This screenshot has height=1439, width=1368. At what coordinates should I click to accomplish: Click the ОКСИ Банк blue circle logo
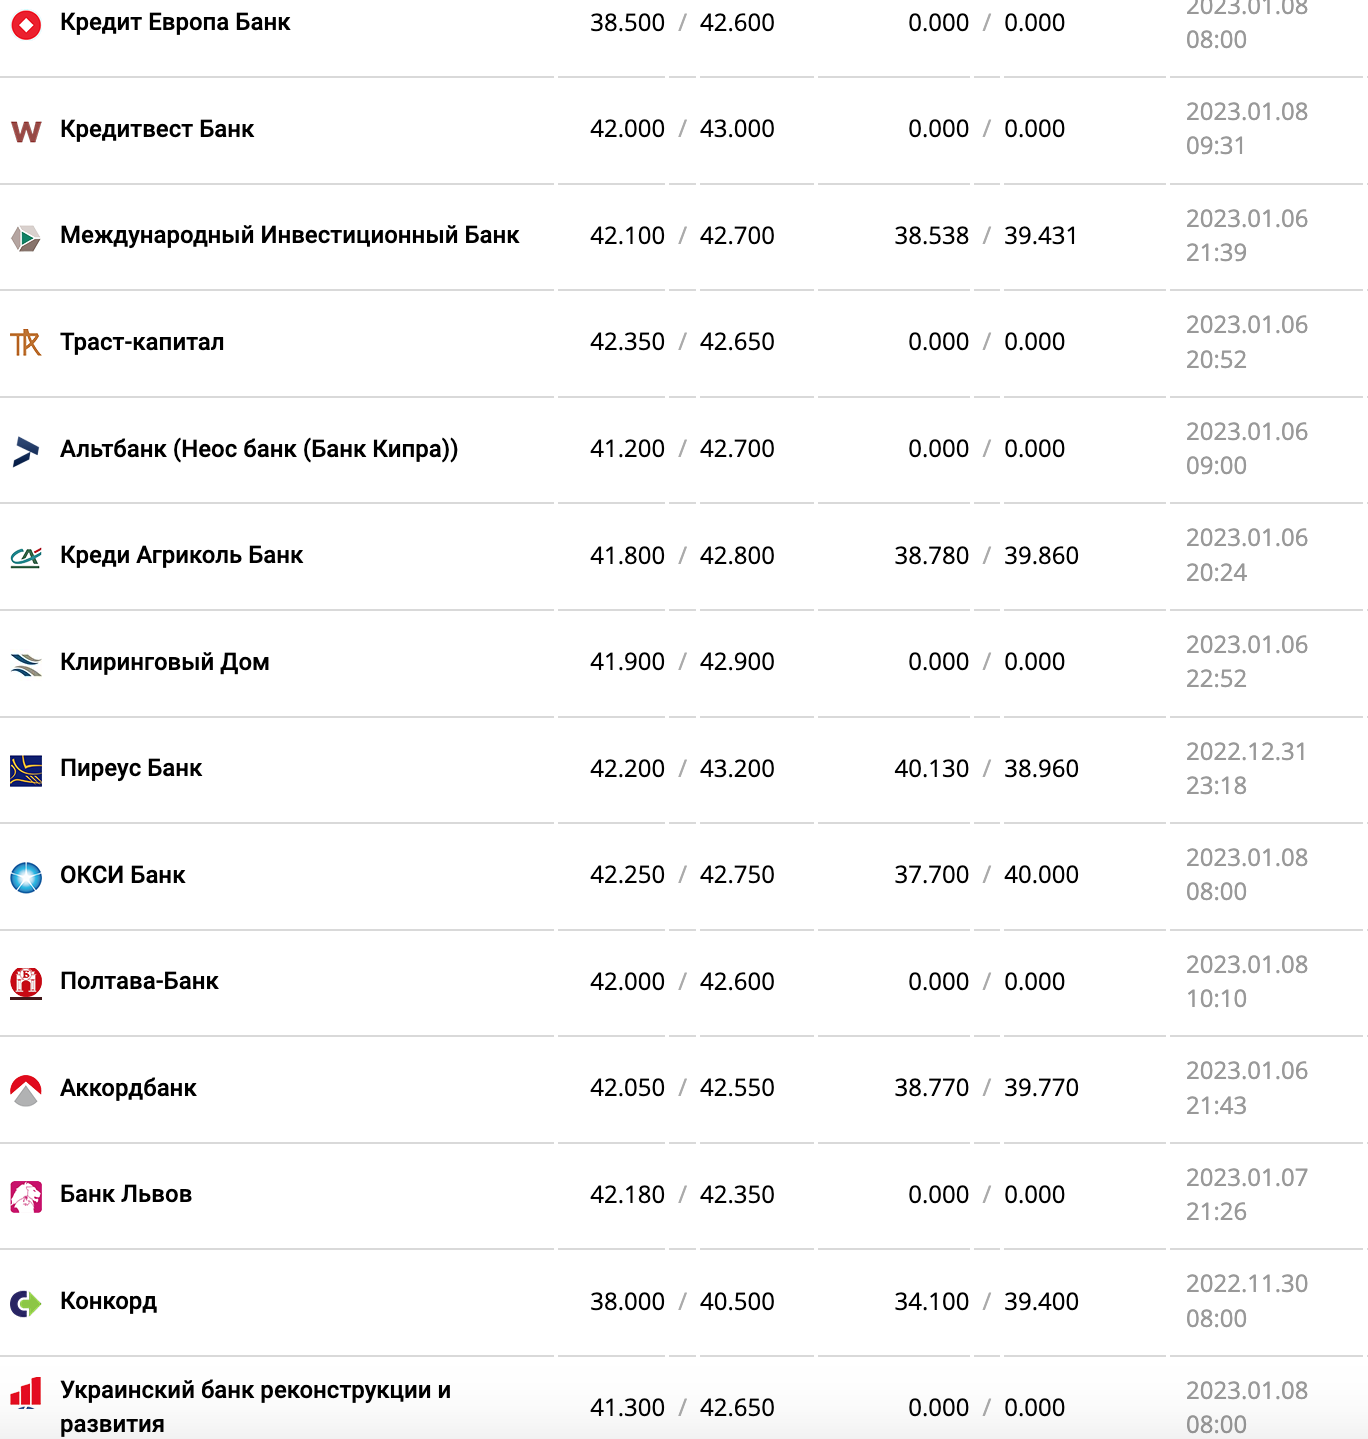click(26, 877)
